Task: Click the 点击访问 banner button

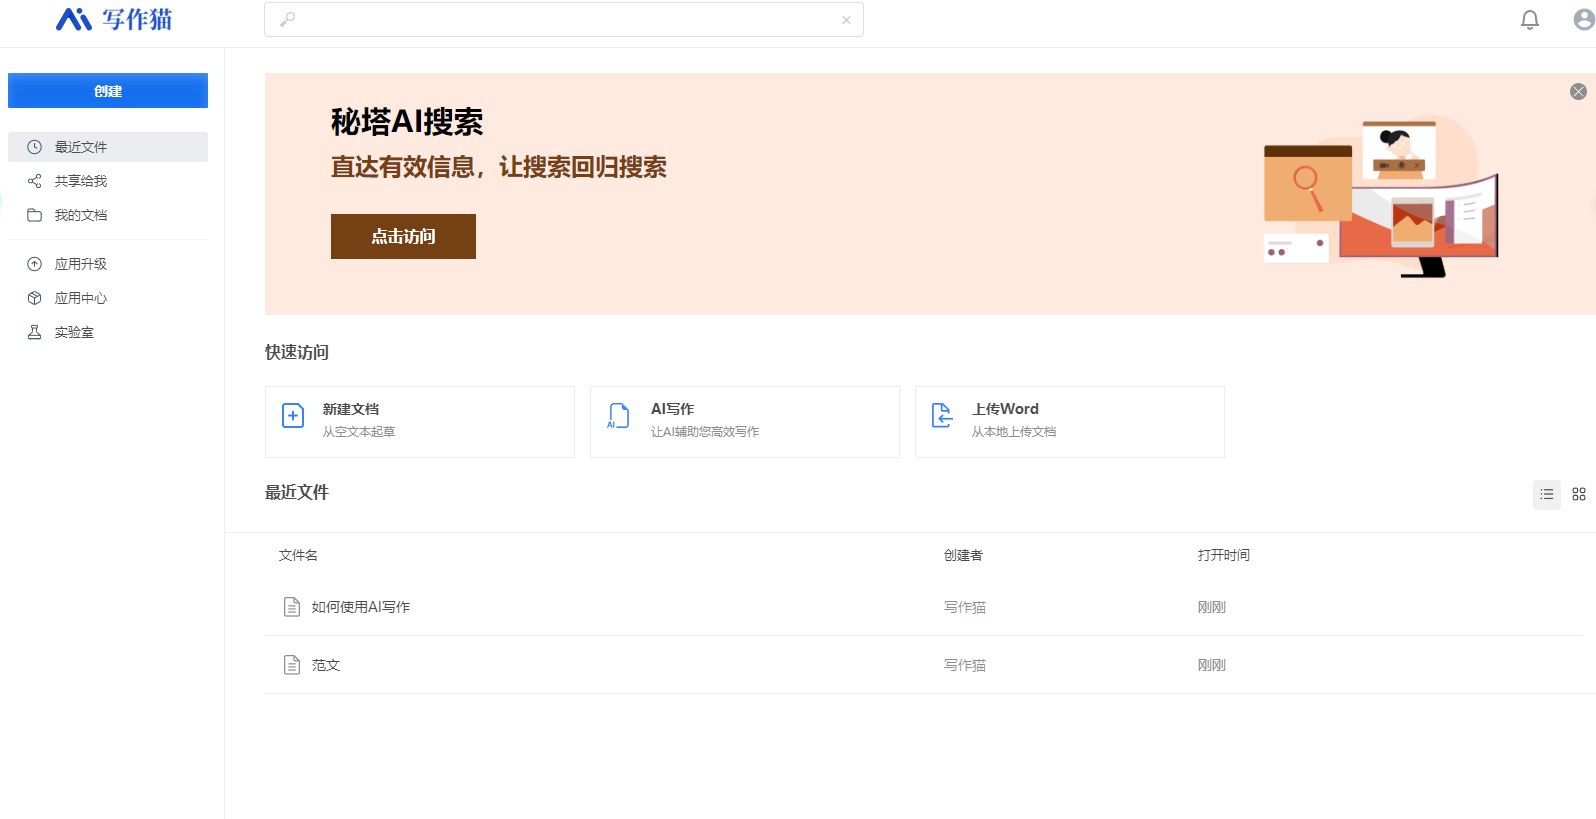Action: pos(403,236)
